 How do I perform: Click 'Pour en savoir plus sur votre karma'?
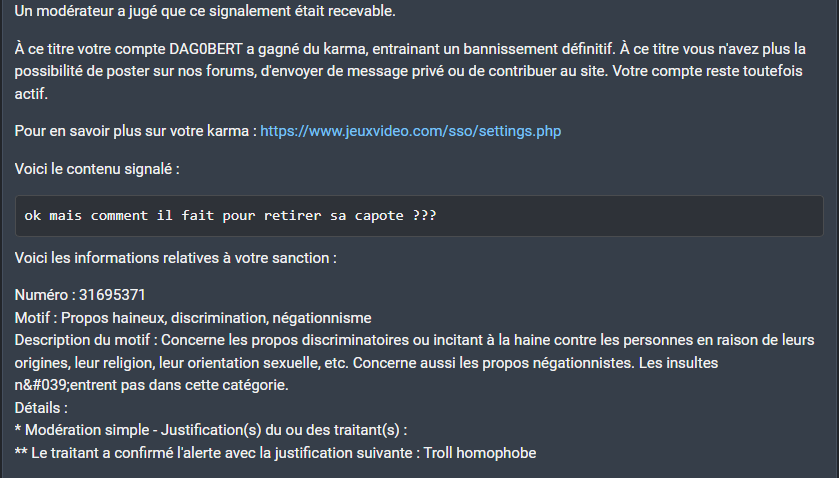135,131
